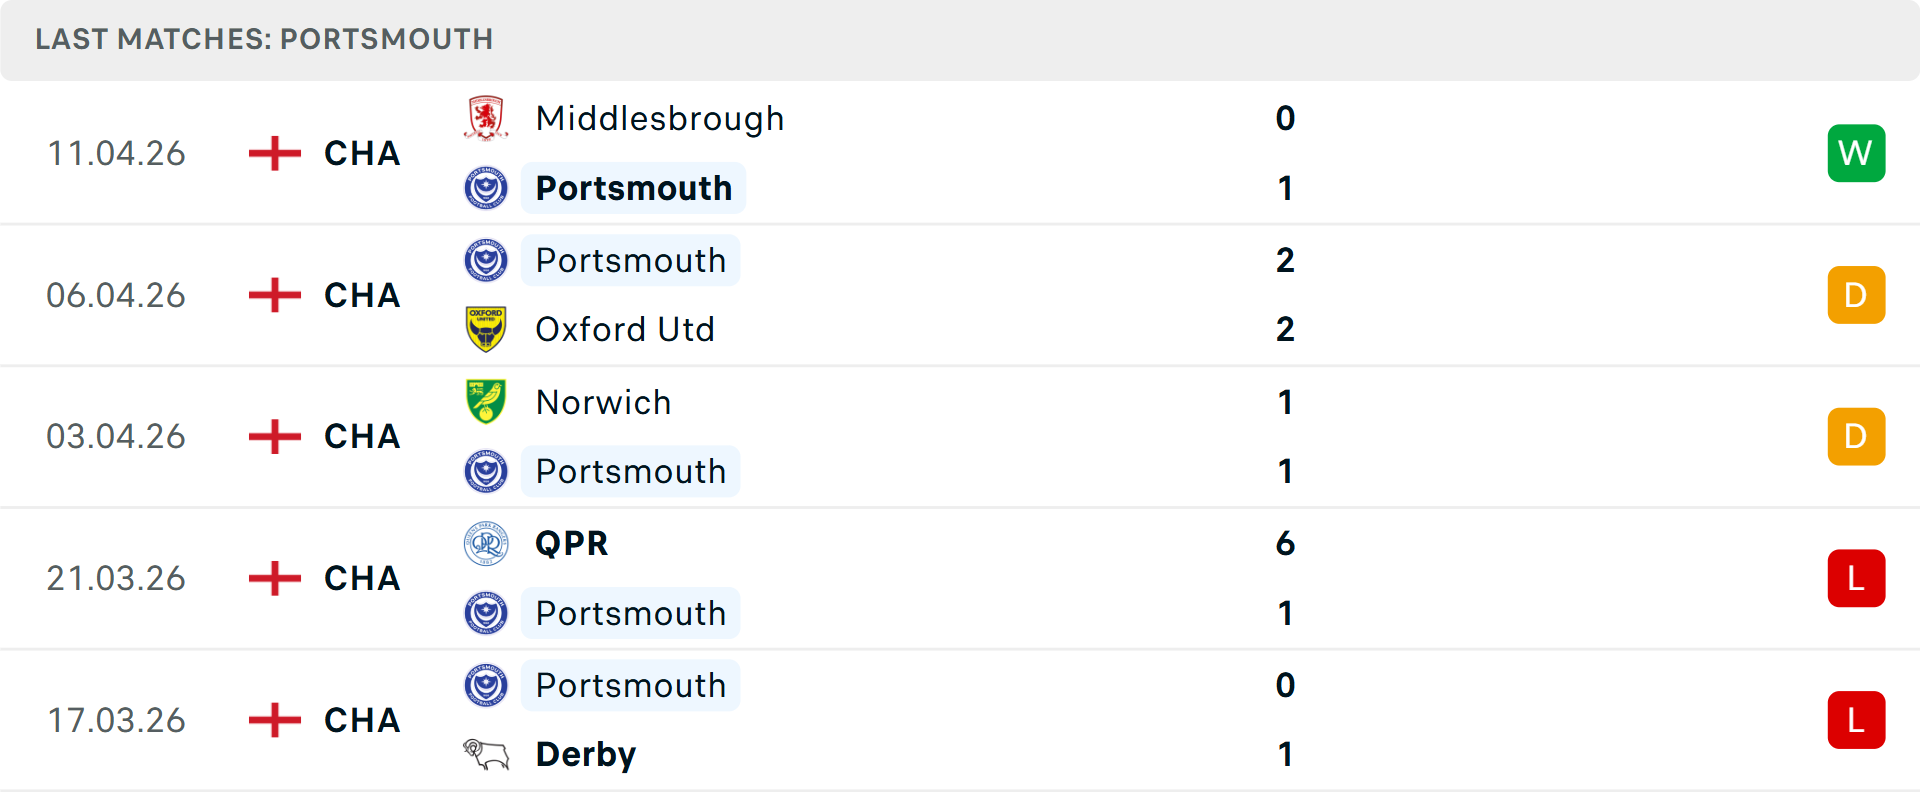1920x792 pixels.
Task: Click the LAST MATCHES: PORTSMOUTH header
Action: [263, 39]
